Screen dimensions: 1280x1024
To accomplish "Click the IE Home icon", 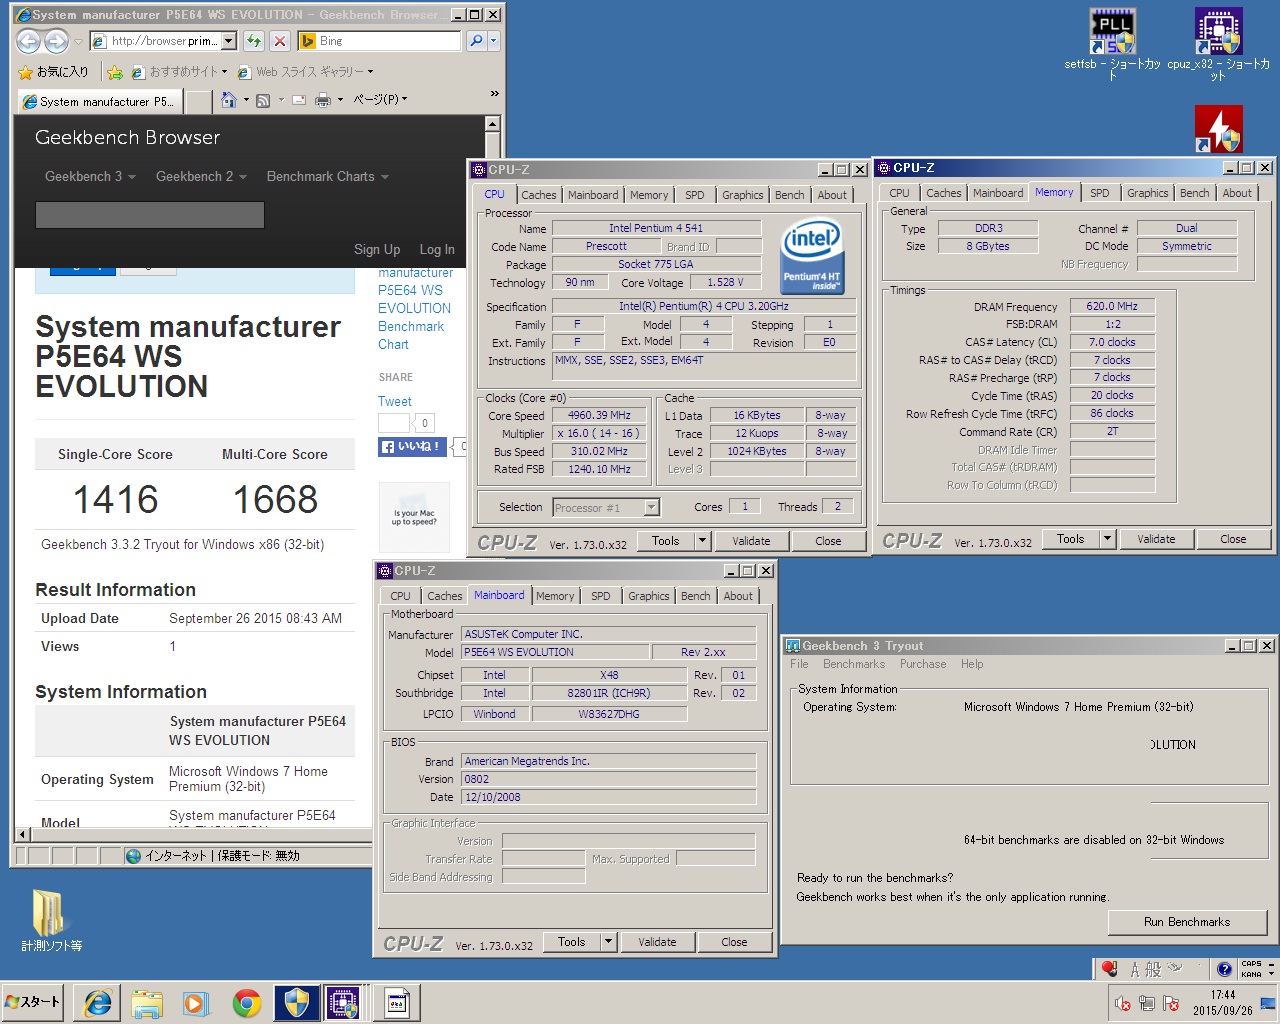I will (x=229, y=100).
